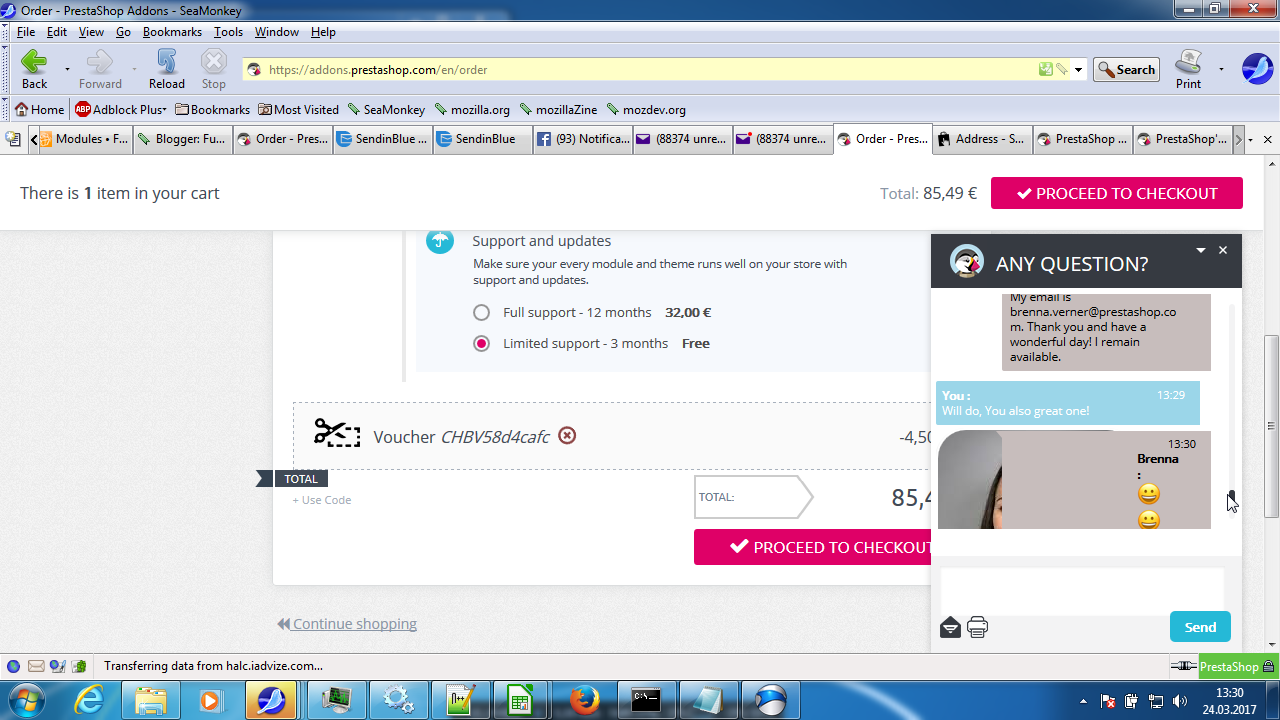This screenshot has width=1280, height=720.
Task: Open the Home bookmark
Action: point(40,110)
